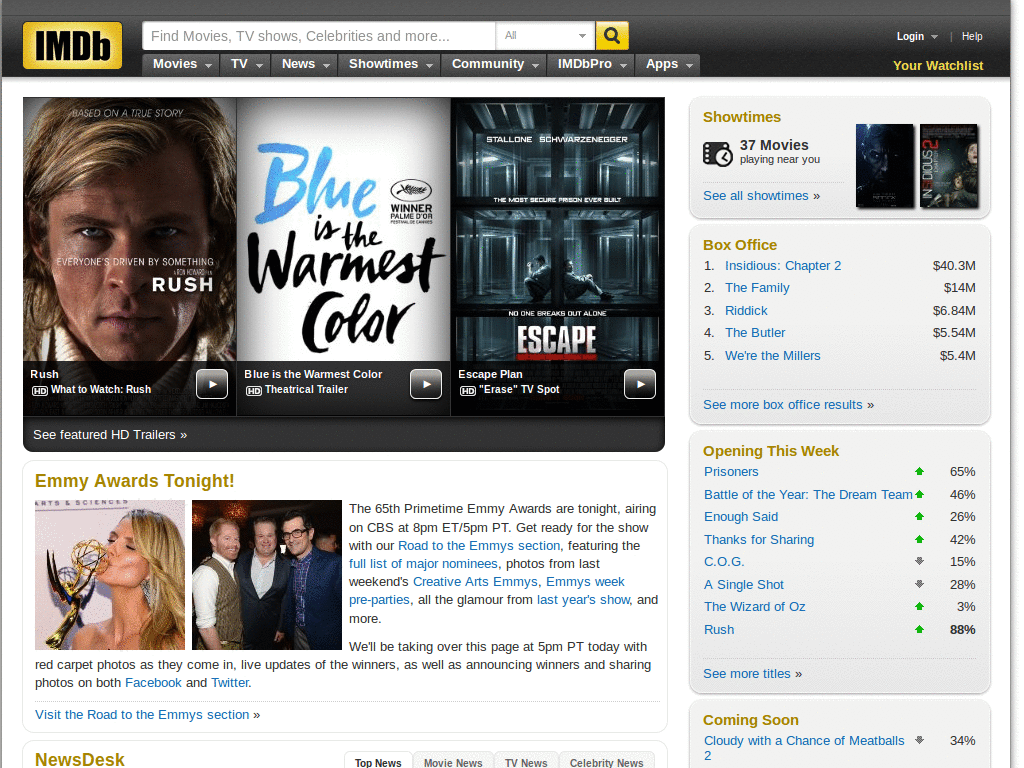Open the IMDbPro menu
Screen dimensions: 1024x768
coord(591,64)
